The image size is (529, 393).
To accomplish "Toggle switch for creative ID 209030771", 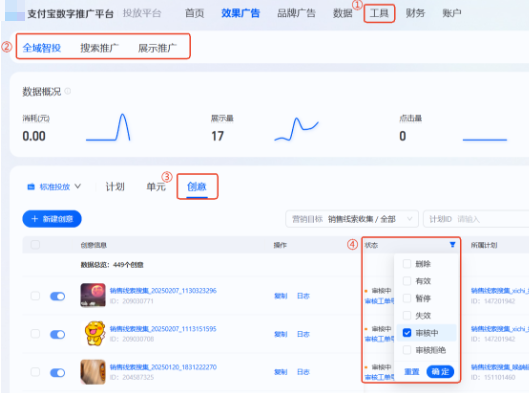I will [x=57, y=296].
